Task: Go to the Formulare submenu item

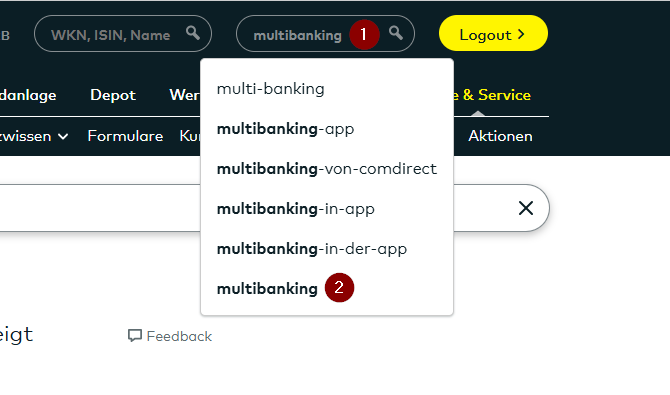Action: point(125,136)
